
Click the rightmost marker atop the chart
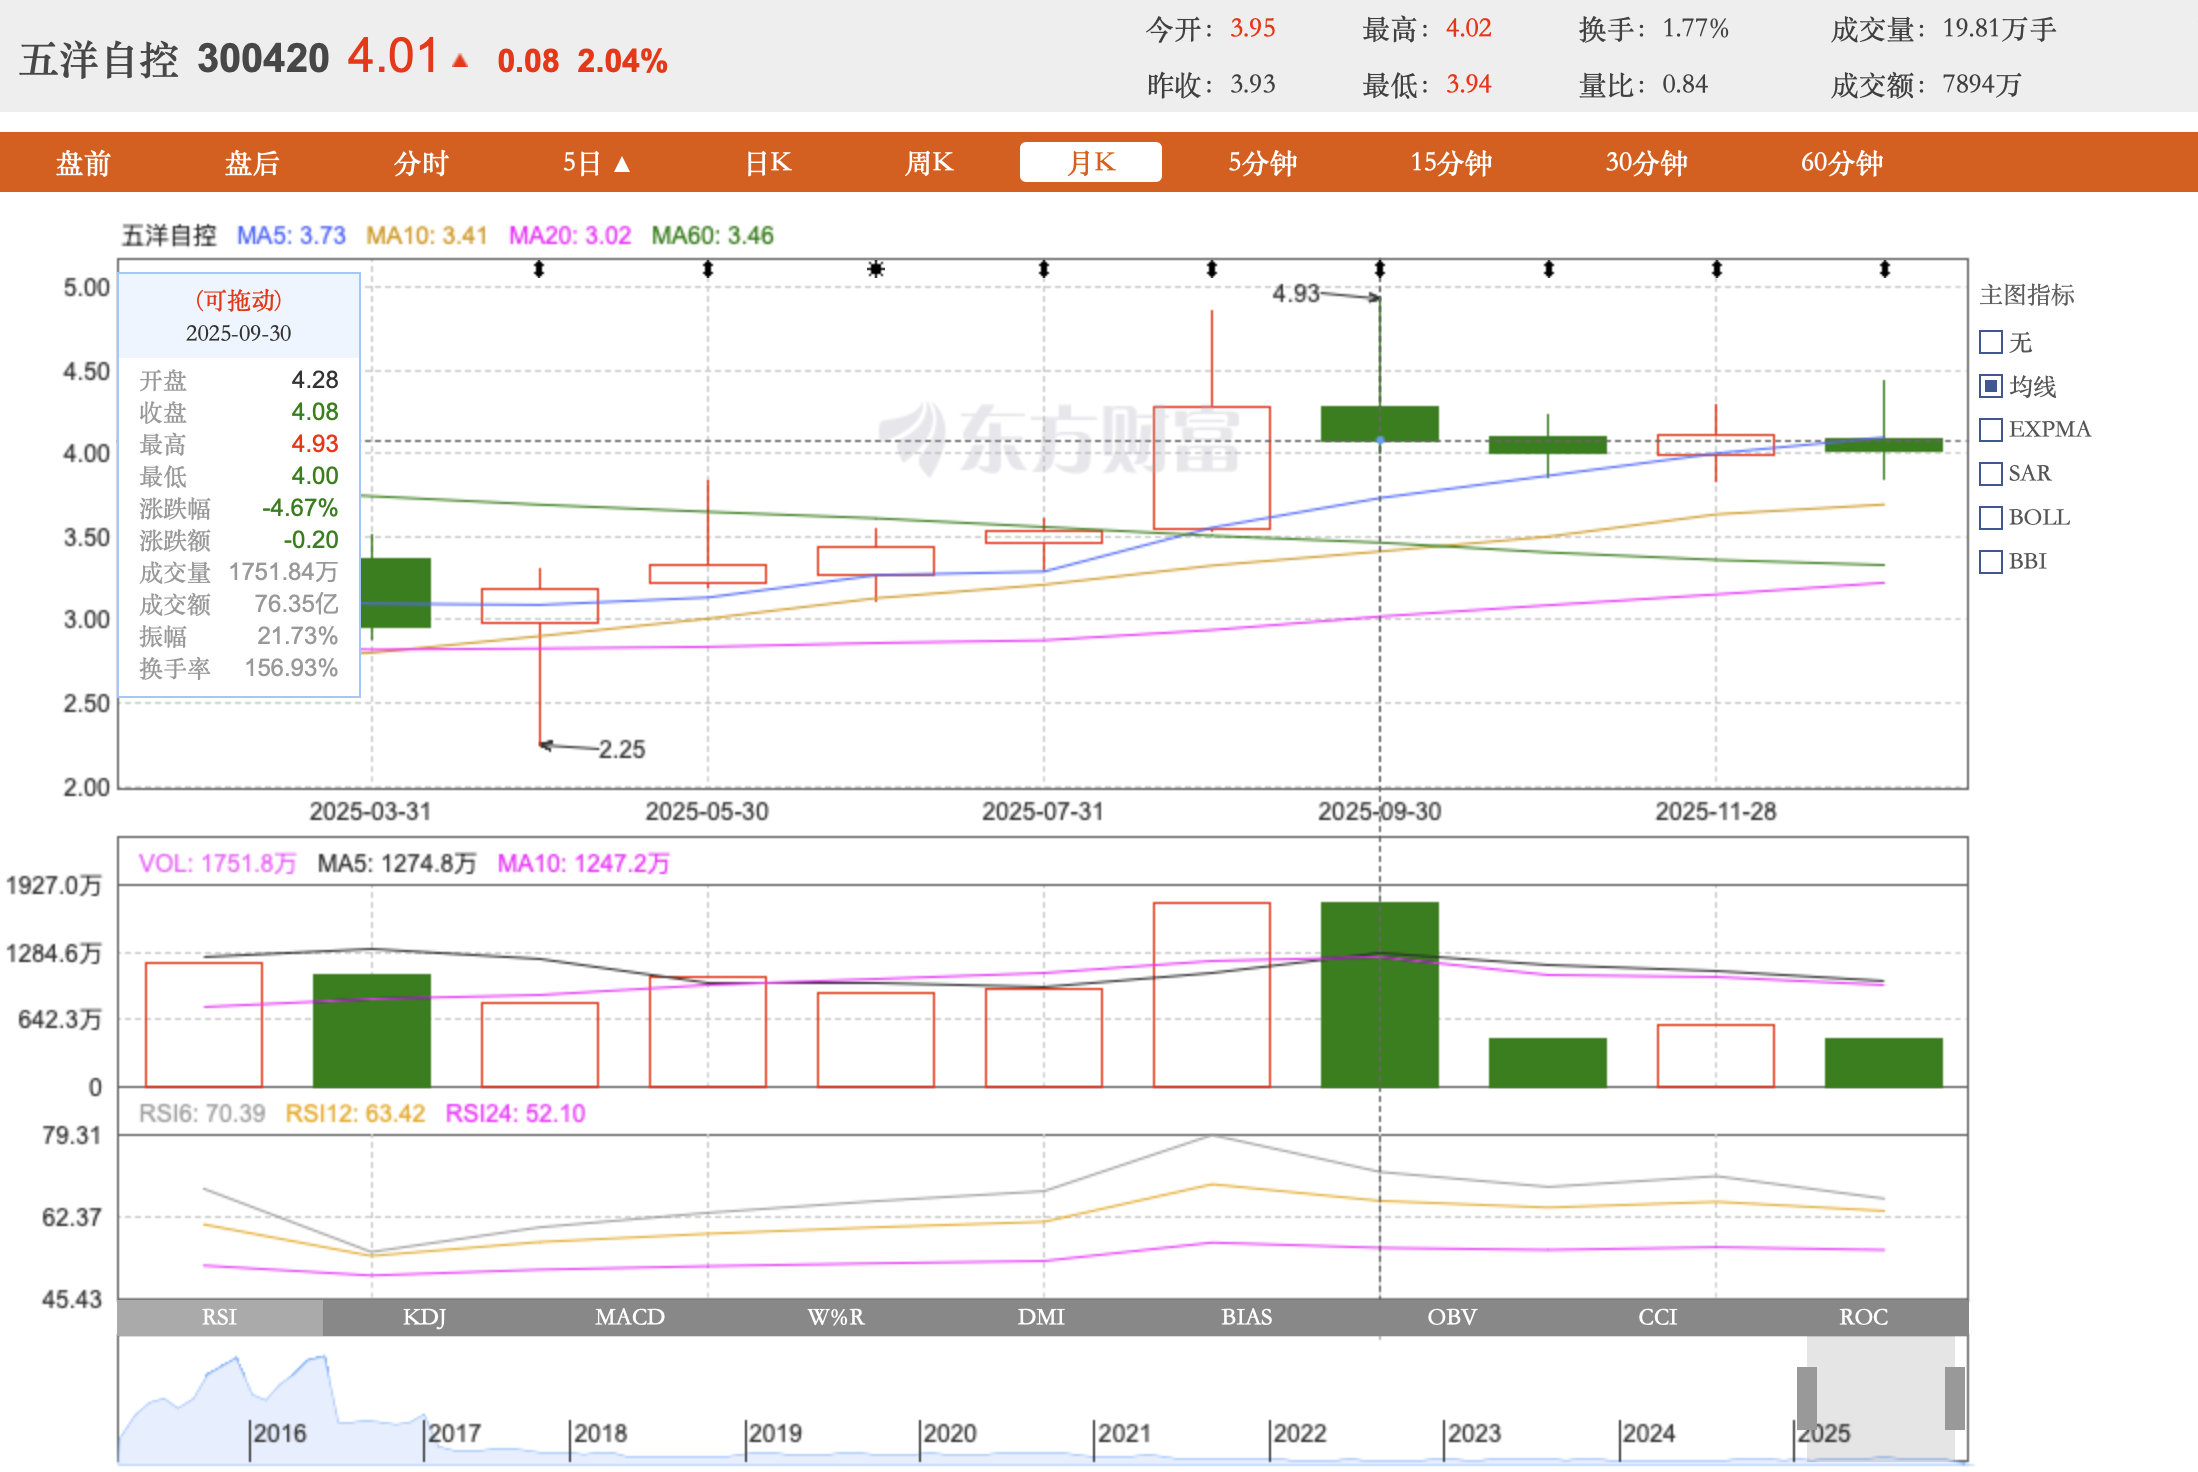(x=1885, y=269)
